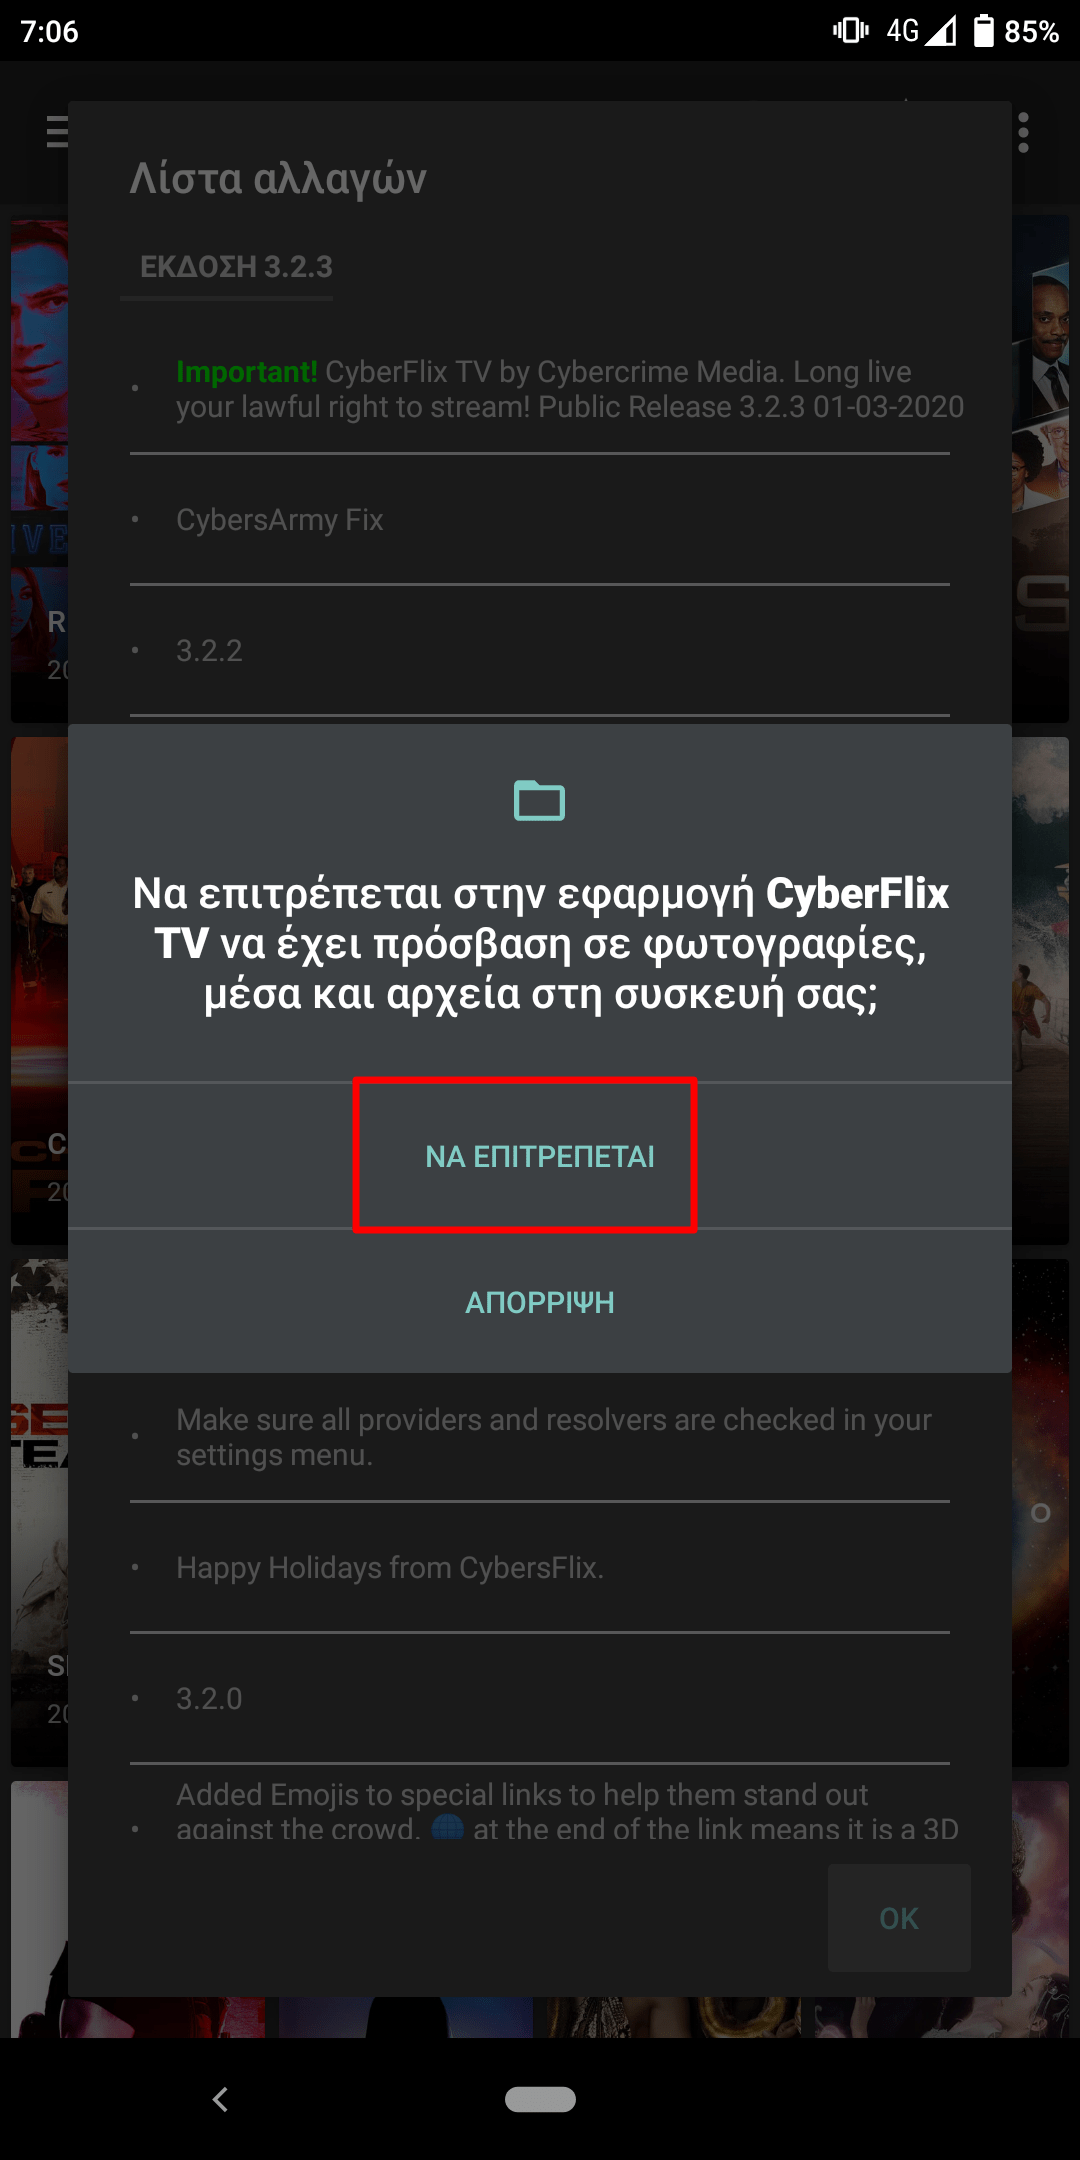Tap the providers and resolvers settings note

pyautogui.click(x=554, y=1437)
